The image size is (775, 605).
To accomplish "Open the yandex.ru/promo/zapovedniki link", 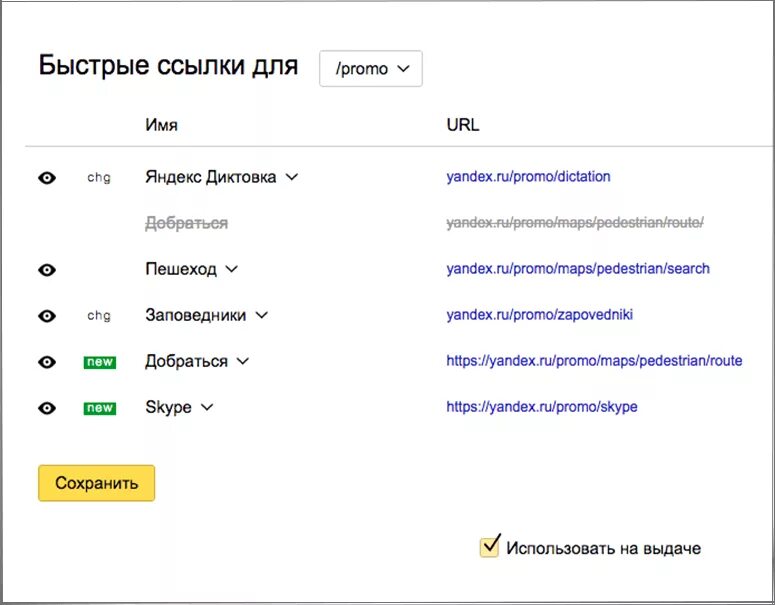I will (x=540, y=315).
